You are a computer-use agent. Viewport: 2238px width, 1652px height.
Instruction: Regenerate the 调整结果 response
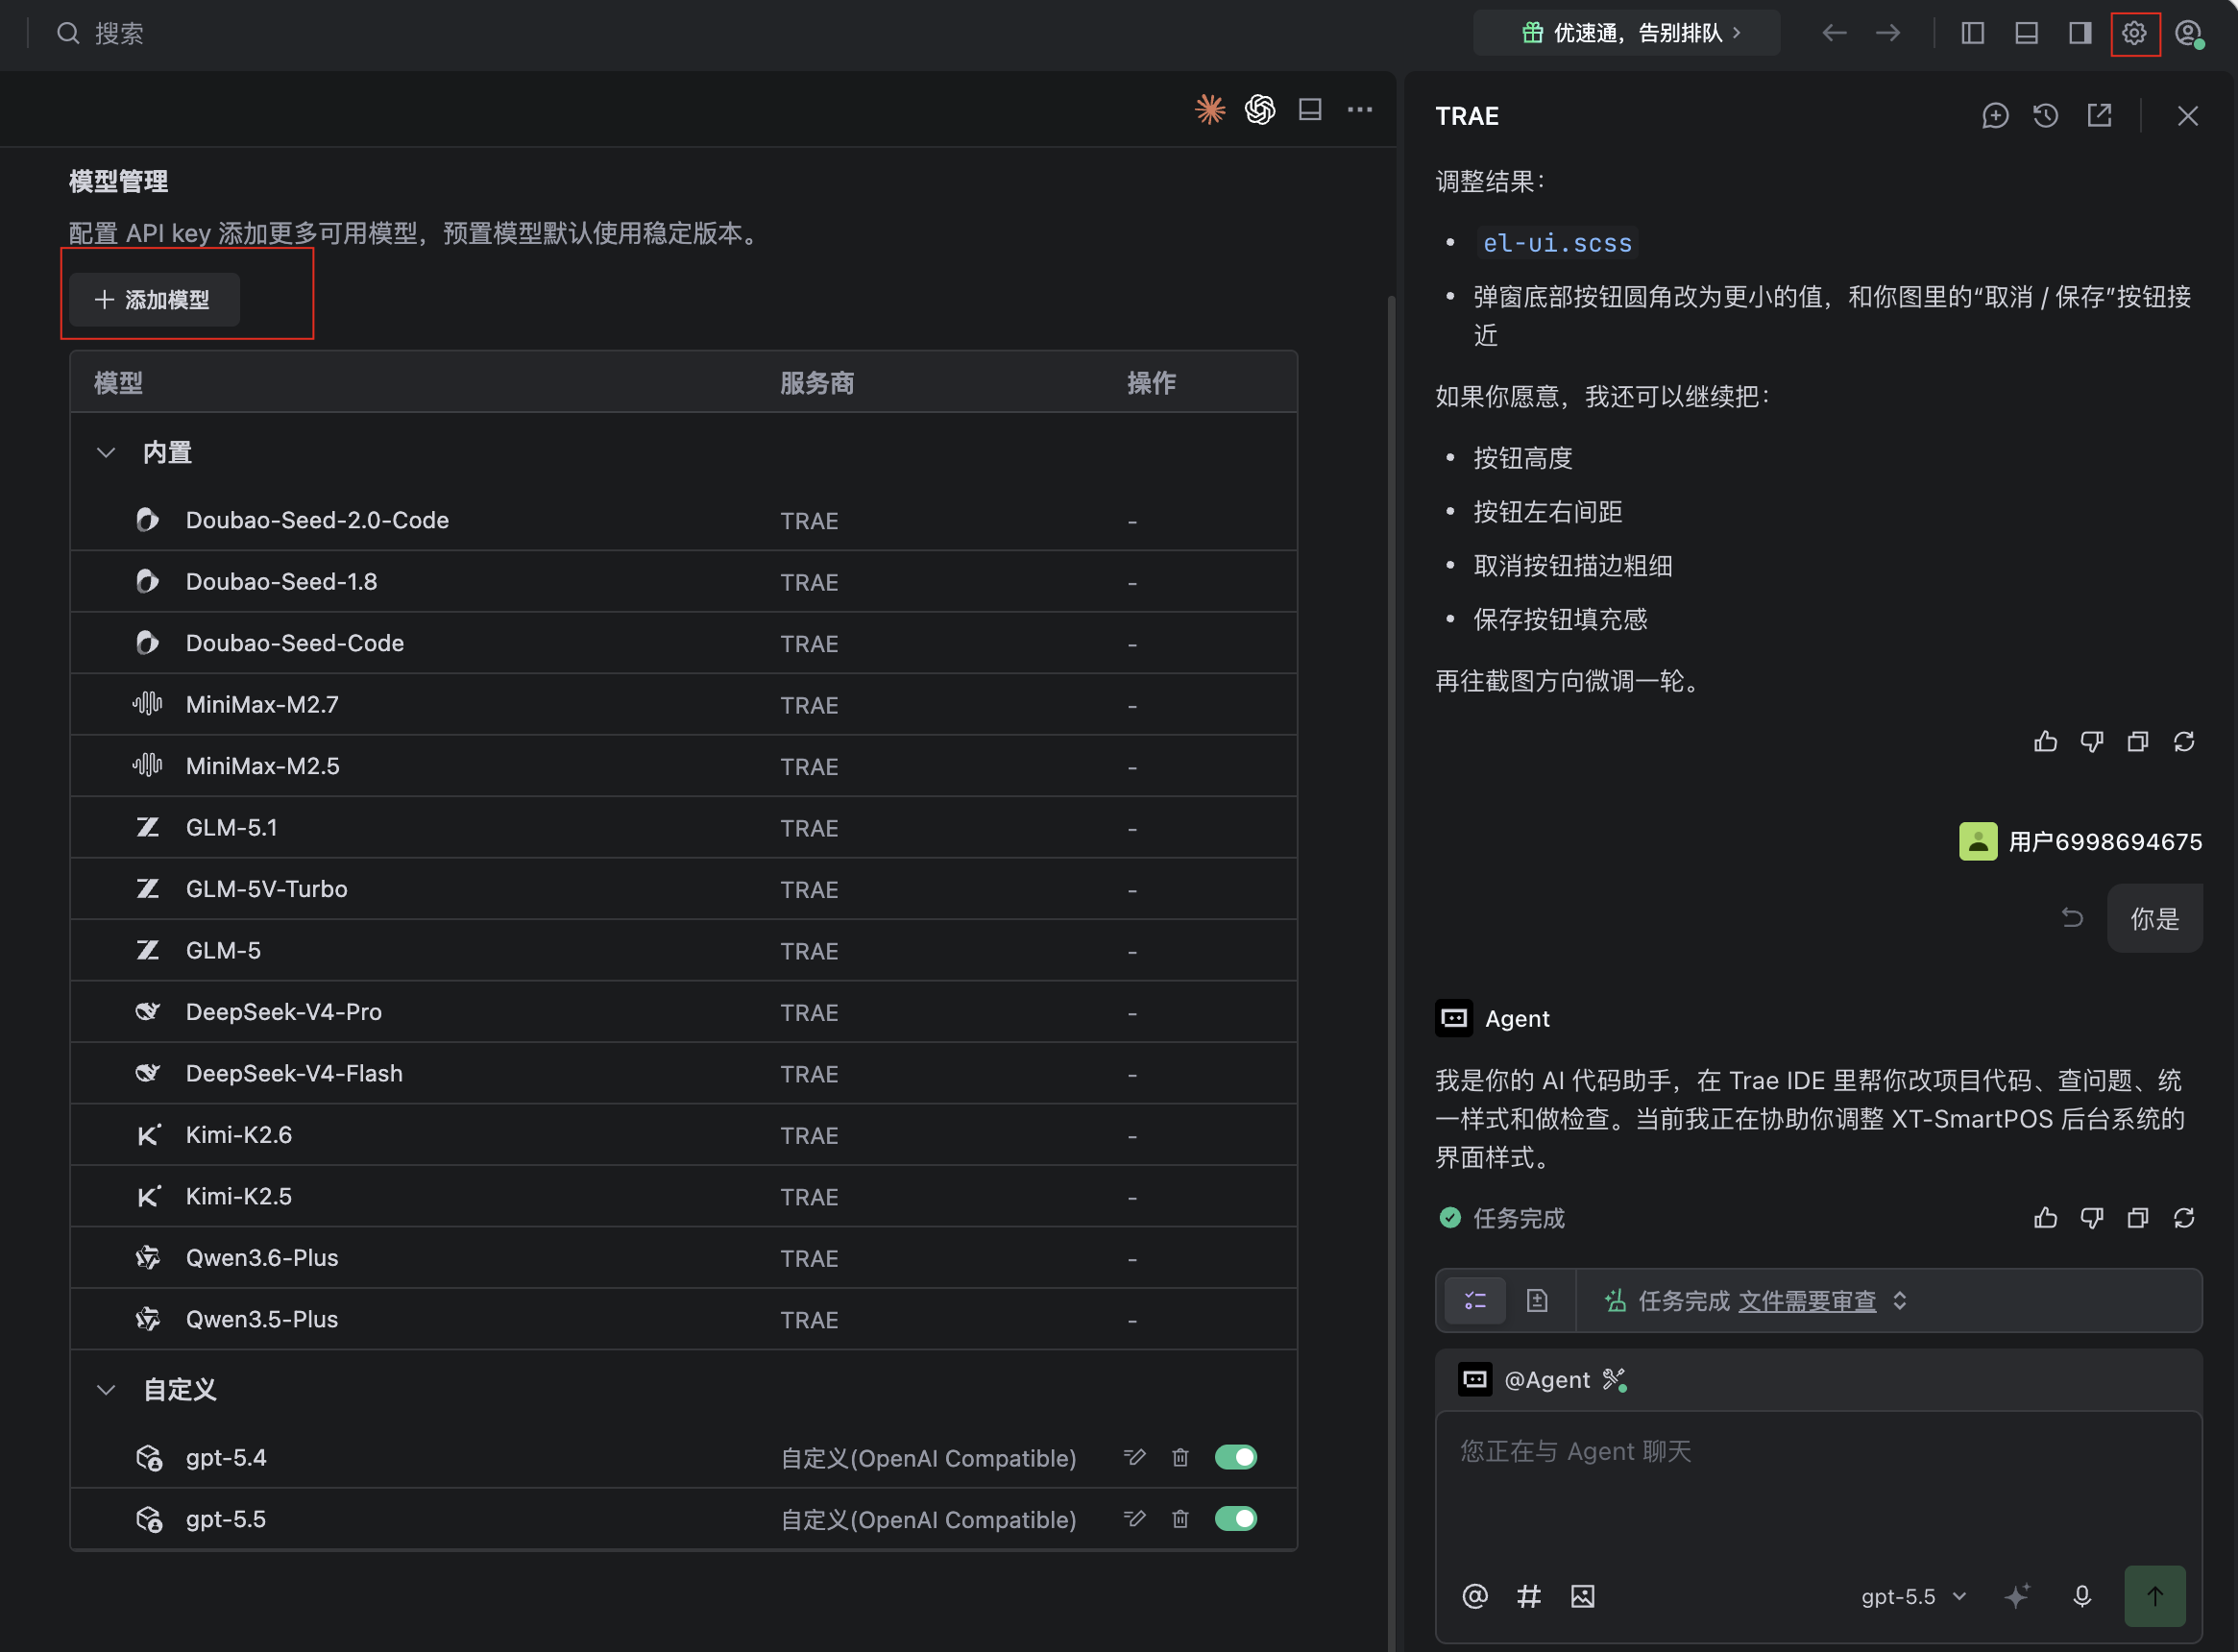coord(2184,742)
